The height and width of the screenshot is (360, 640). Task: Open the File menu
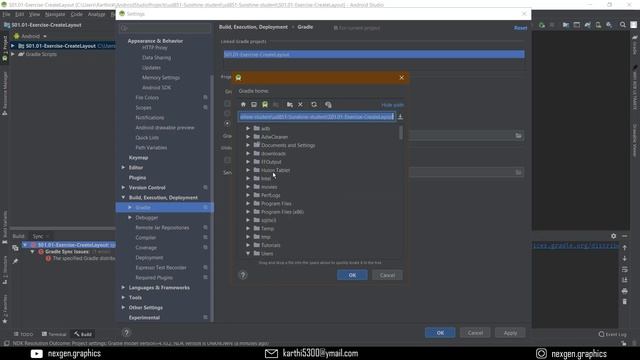pyautogui.click(x=6, y=14)
